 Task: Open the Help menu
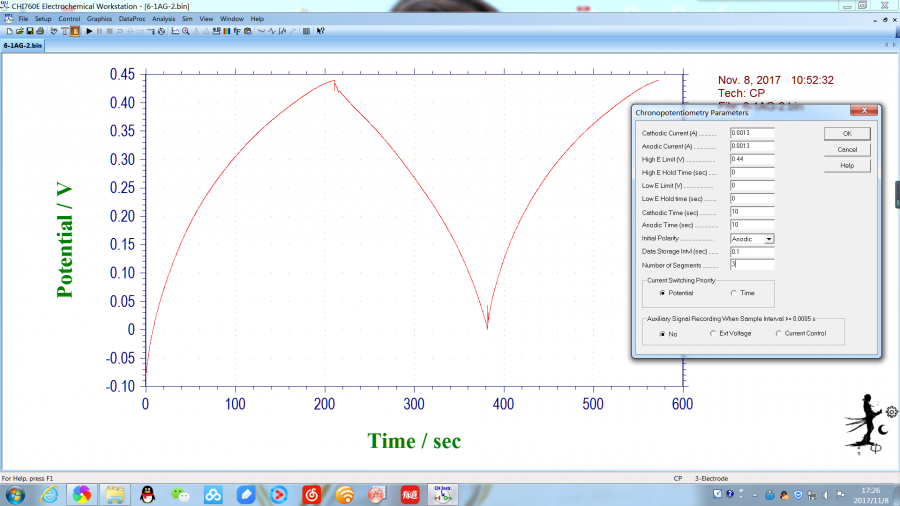point(257,19)
